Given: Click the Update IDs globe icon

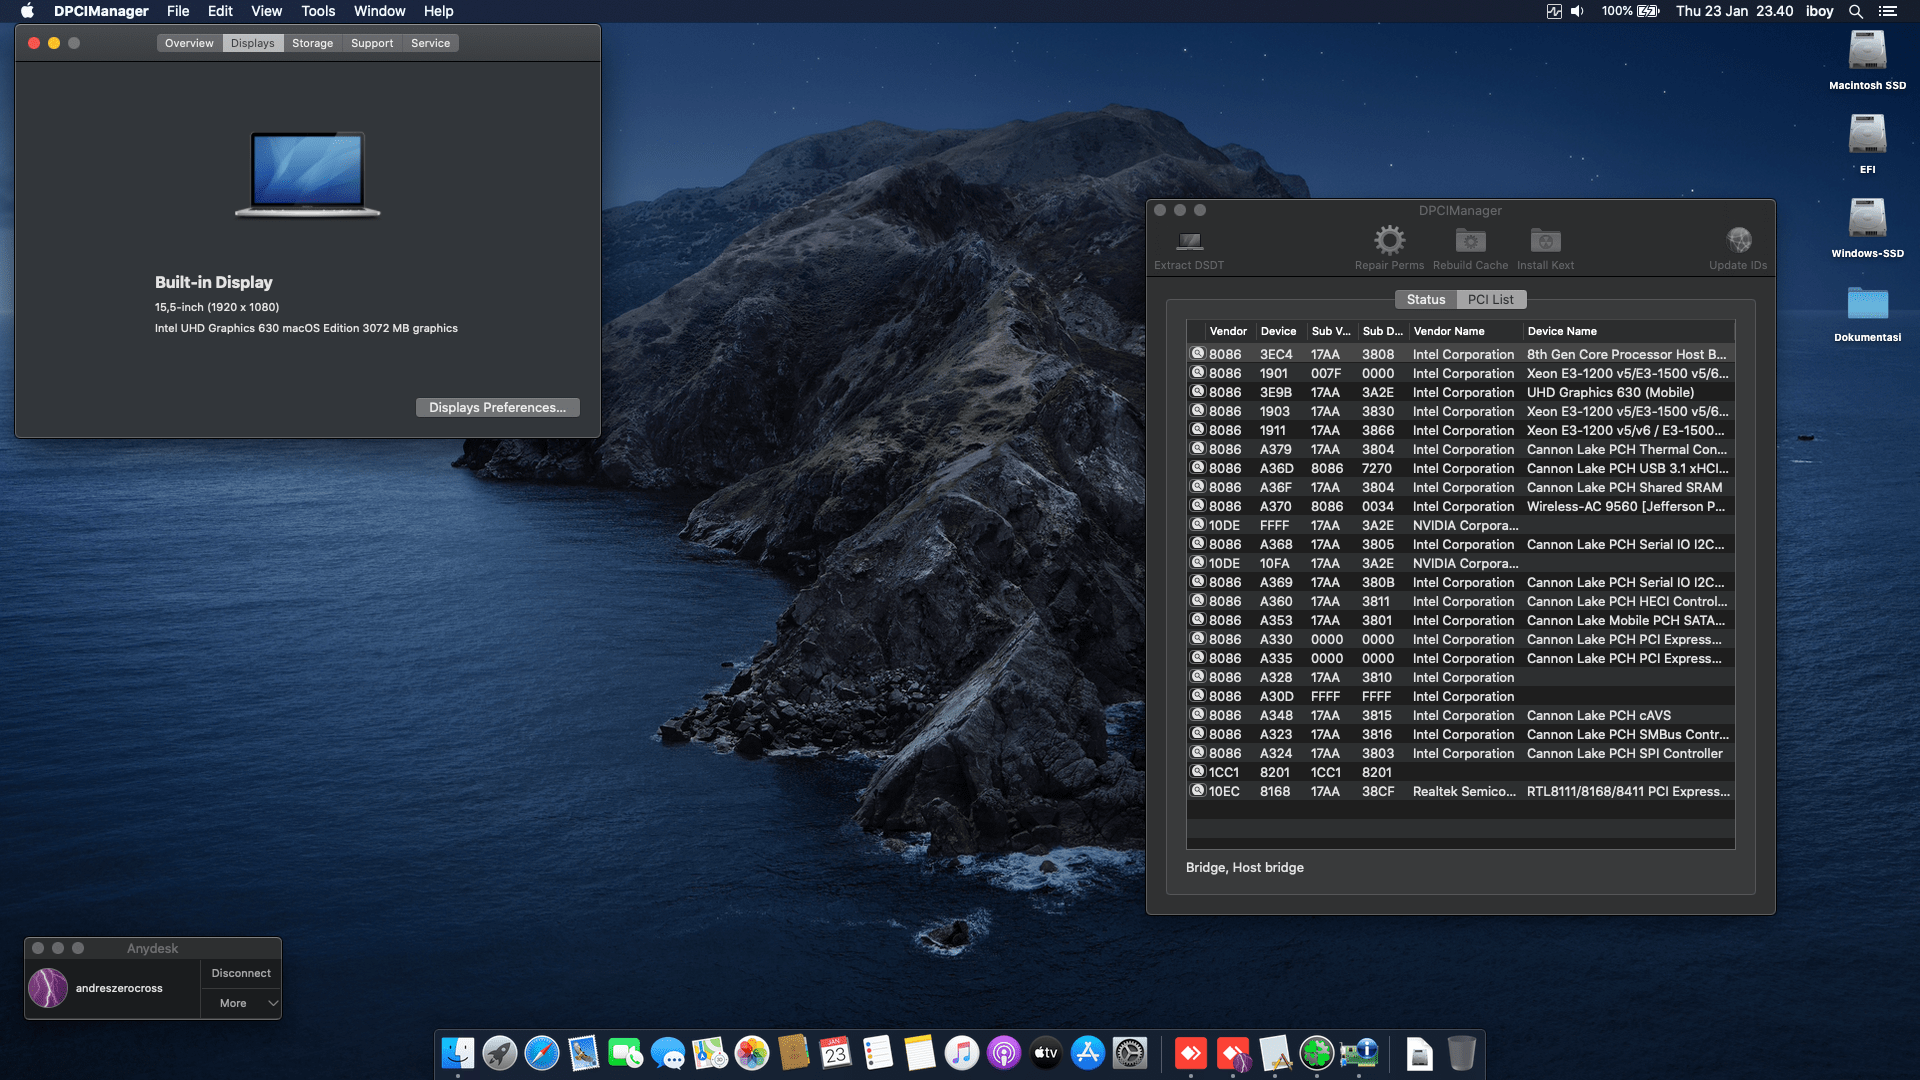Looking at the screenshot, I should pyautogui.click(x=1738, y=240).
